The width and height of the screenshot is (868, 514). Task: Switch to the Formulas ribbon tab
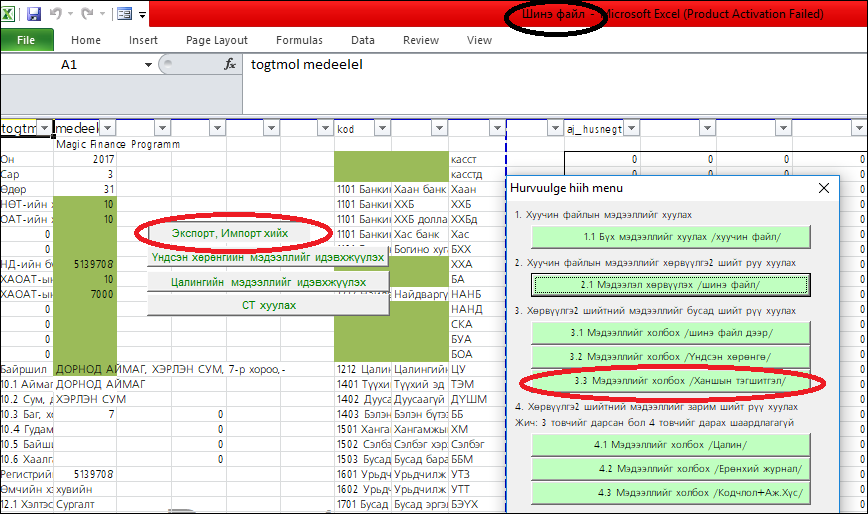tap(299, 40)
